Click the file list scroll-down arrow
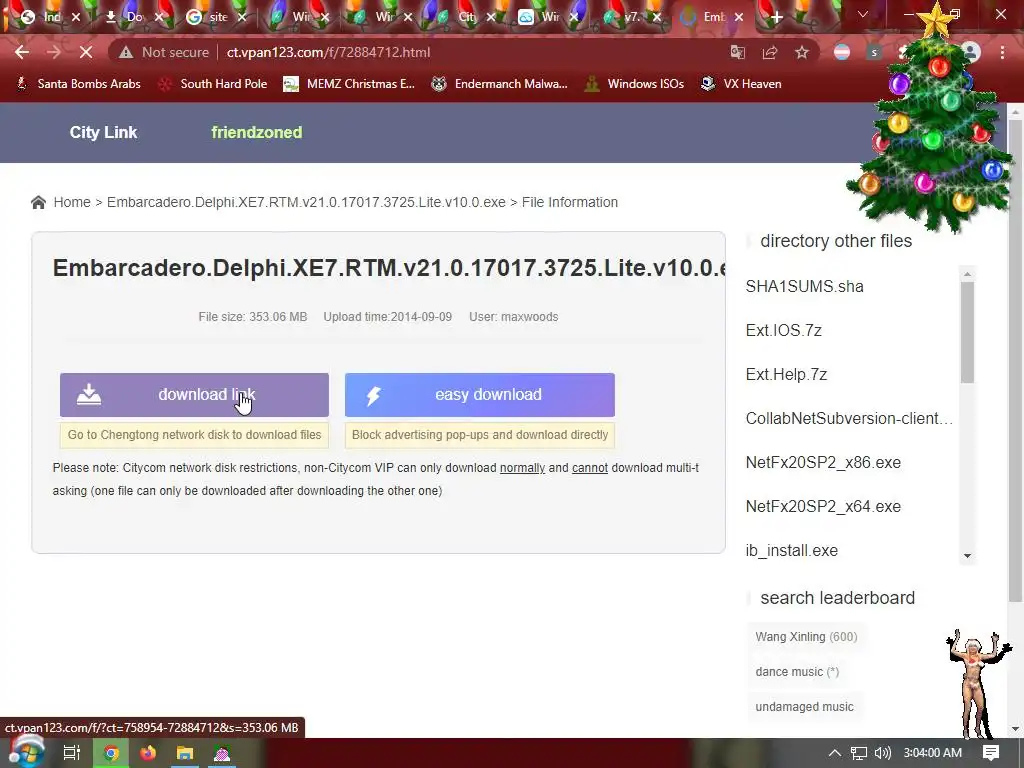 point(968,556)
